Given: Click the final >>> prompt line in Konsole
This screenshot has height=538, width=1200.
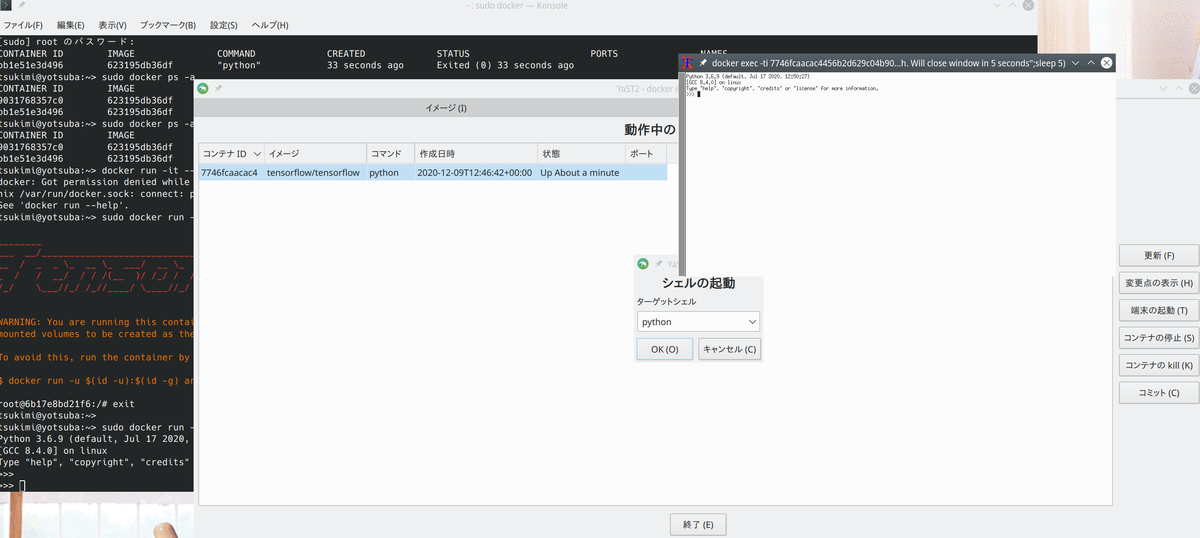Looking at the screenshot, I should pos(12,485).
